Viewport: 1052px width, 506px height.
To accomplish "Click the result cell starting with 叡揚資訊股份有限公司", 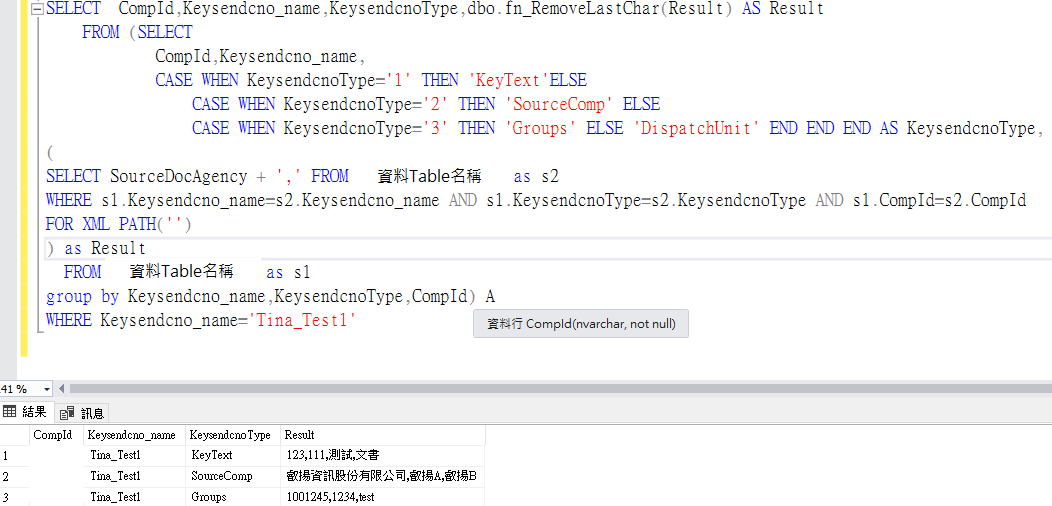I will click(x=382, y=476).
